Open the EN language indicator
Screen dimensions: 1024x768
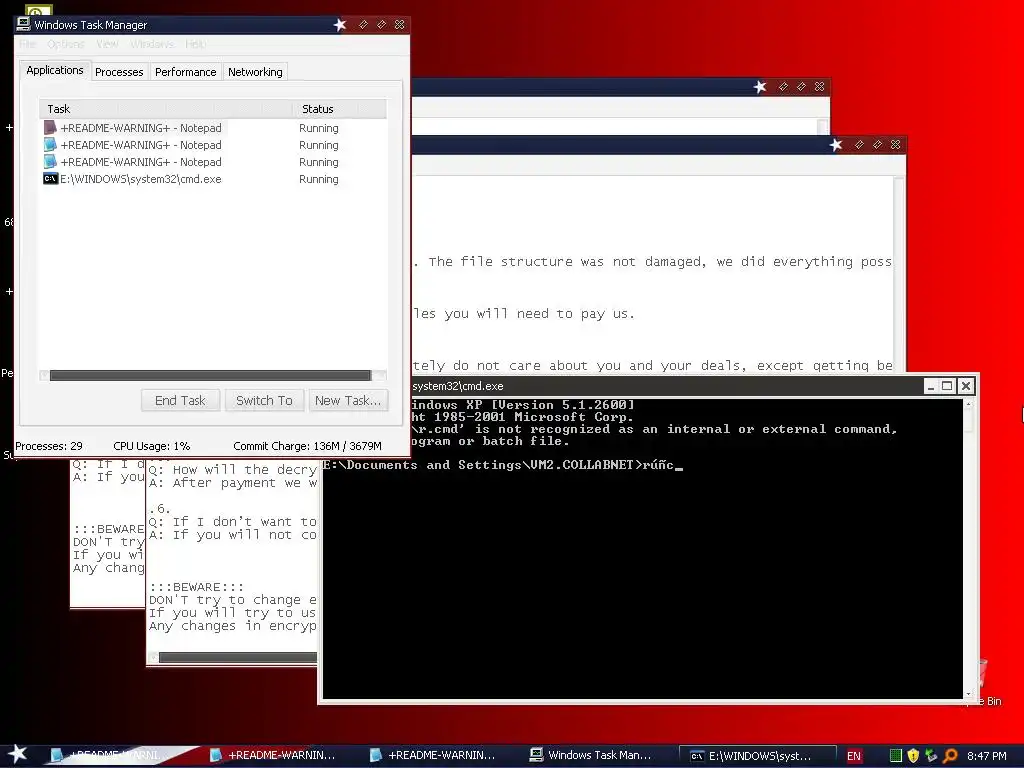click(x=854, y=756)
